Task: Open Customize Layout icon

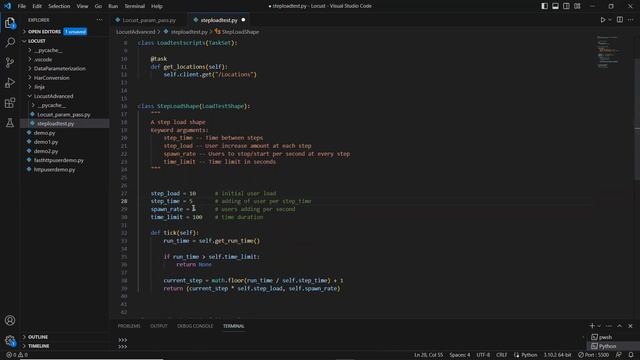Action: coord(577,6)
